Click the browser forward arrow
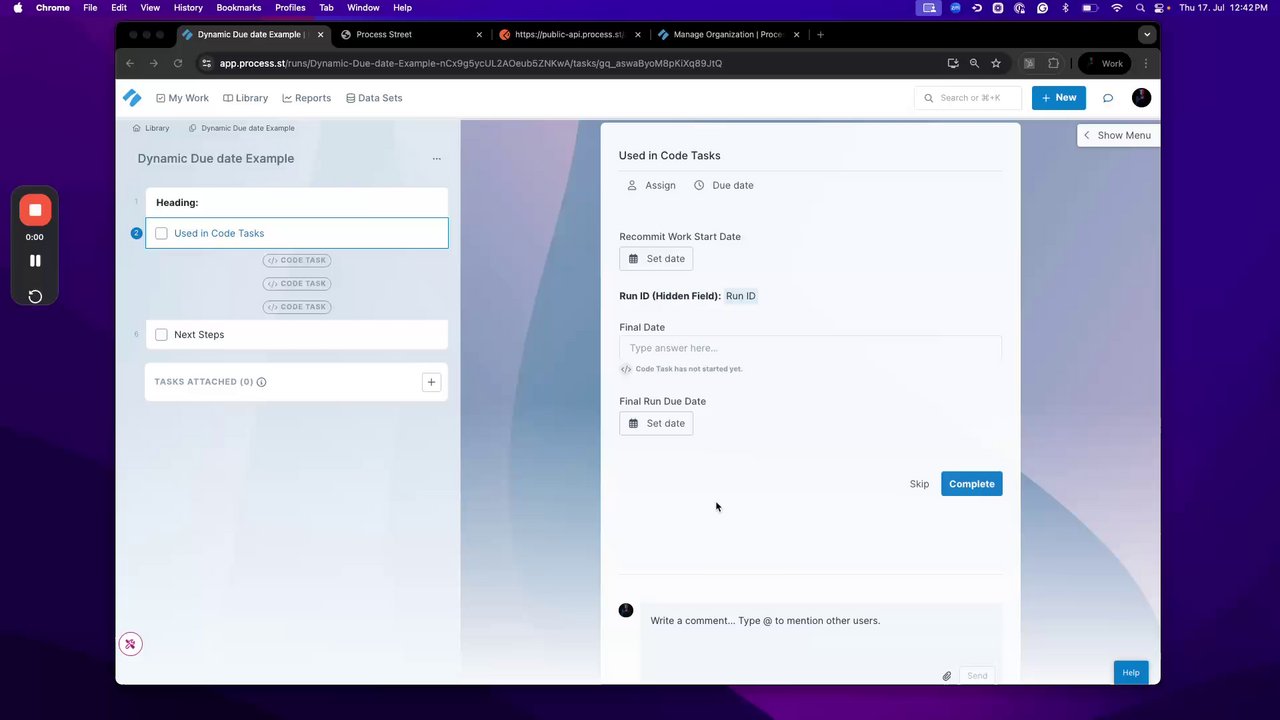Image resolution: width=1280 pixels, height=720 pixels. pos(153,63)
